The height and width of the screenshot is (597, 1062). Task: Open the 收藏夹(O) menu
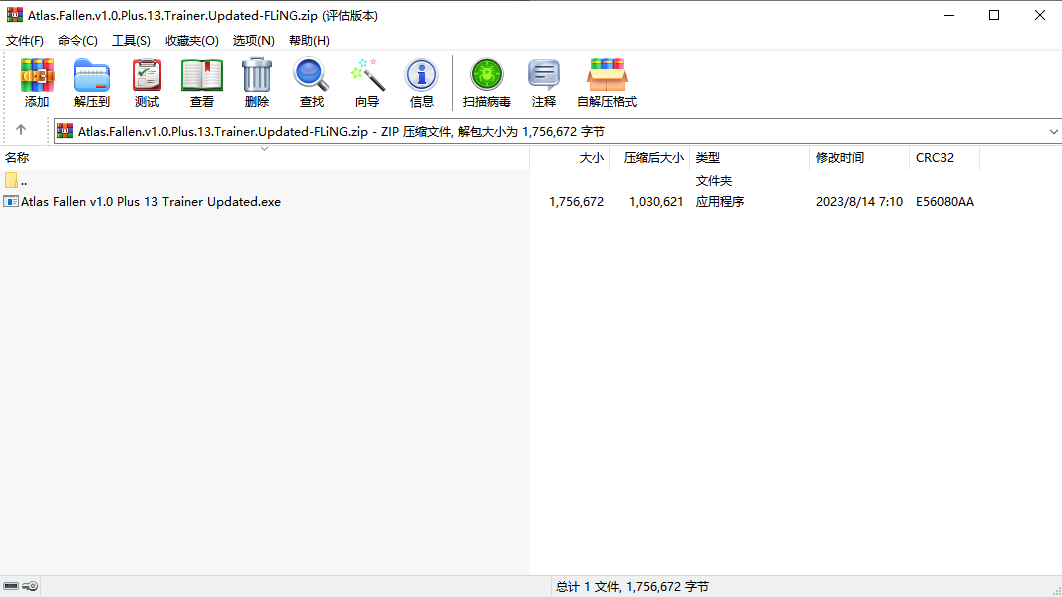192,41
